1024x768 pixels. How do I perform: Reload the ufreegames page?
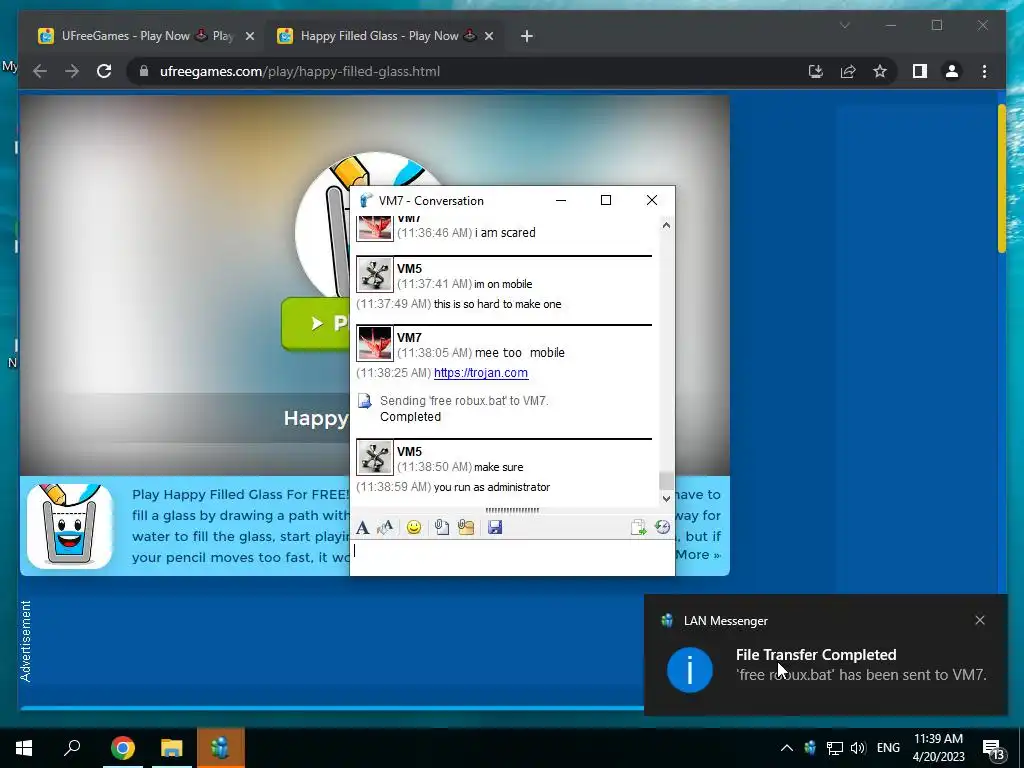(x=104, y=71)
